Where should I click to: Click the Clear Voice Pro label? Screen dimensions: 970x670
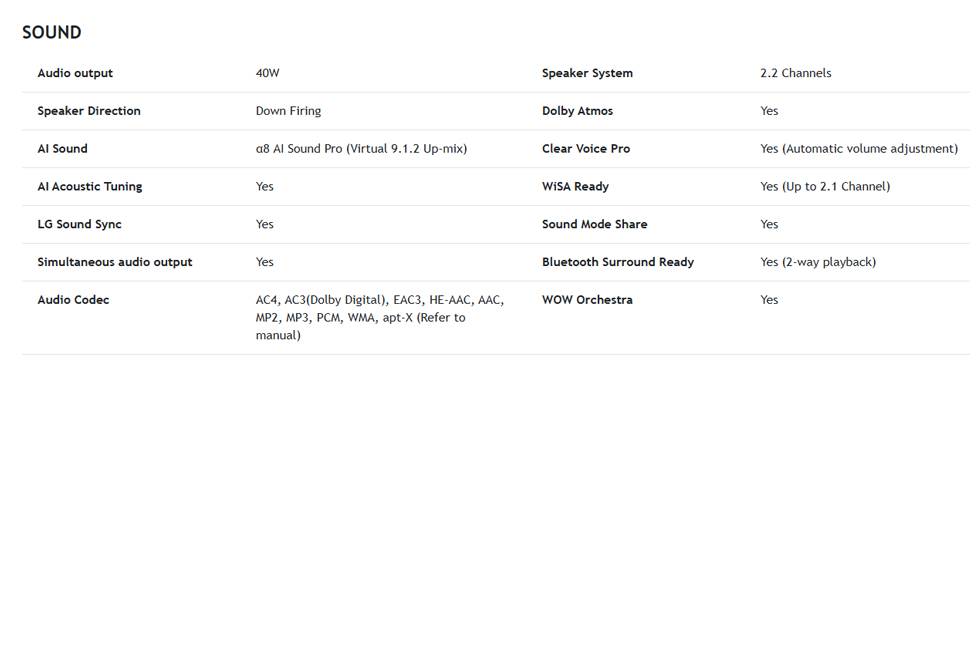586,148
